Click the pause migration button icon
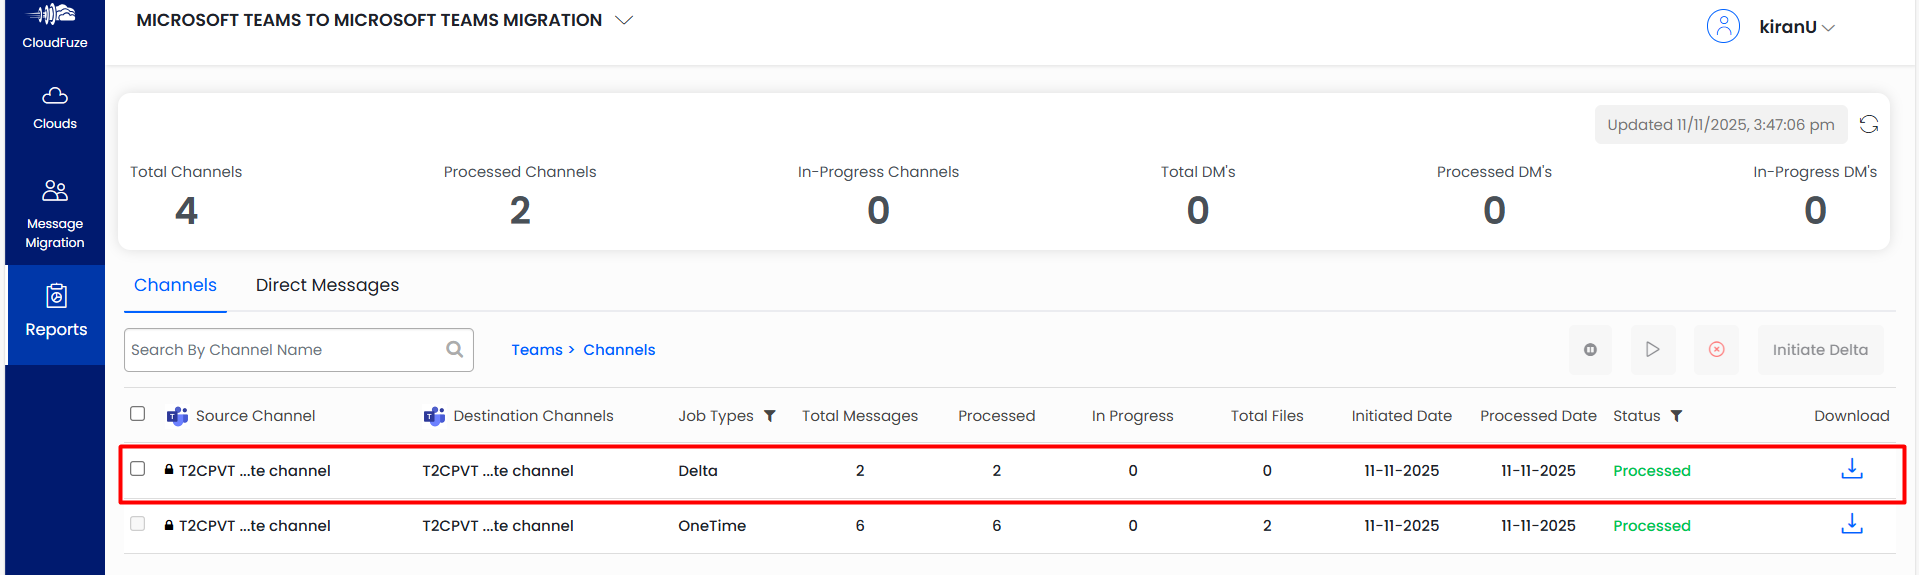Image resolution: width=1919 pixels, height=575 pixels. 1590,350
